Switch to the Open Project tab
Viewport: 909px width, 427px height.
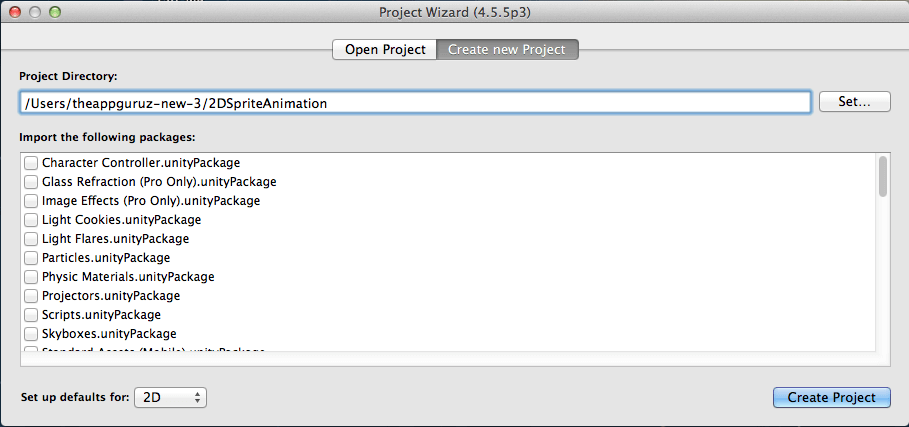click(x=385, y=50)
